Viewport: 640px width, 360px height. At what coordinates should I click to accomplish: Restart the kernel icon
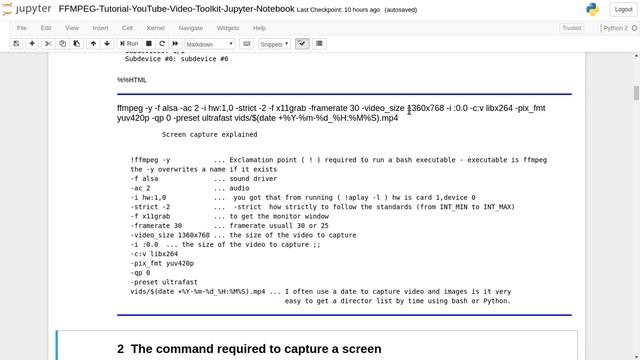(x=162, y=44)
